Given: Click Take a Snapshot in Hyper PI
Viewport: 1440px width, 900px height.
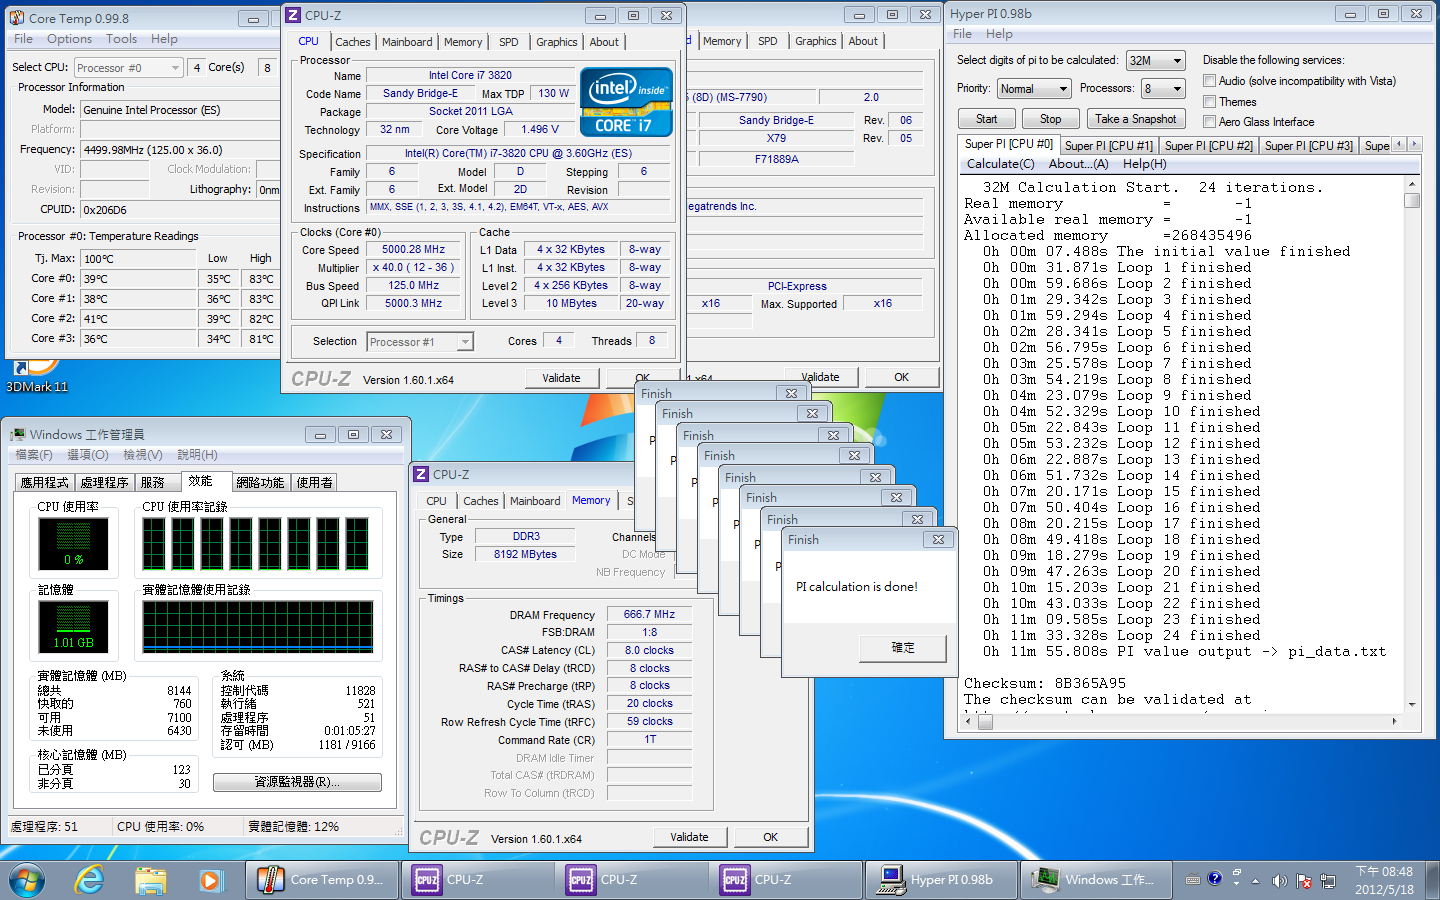Looking at the screenshot, I should tap(1136, 119).
